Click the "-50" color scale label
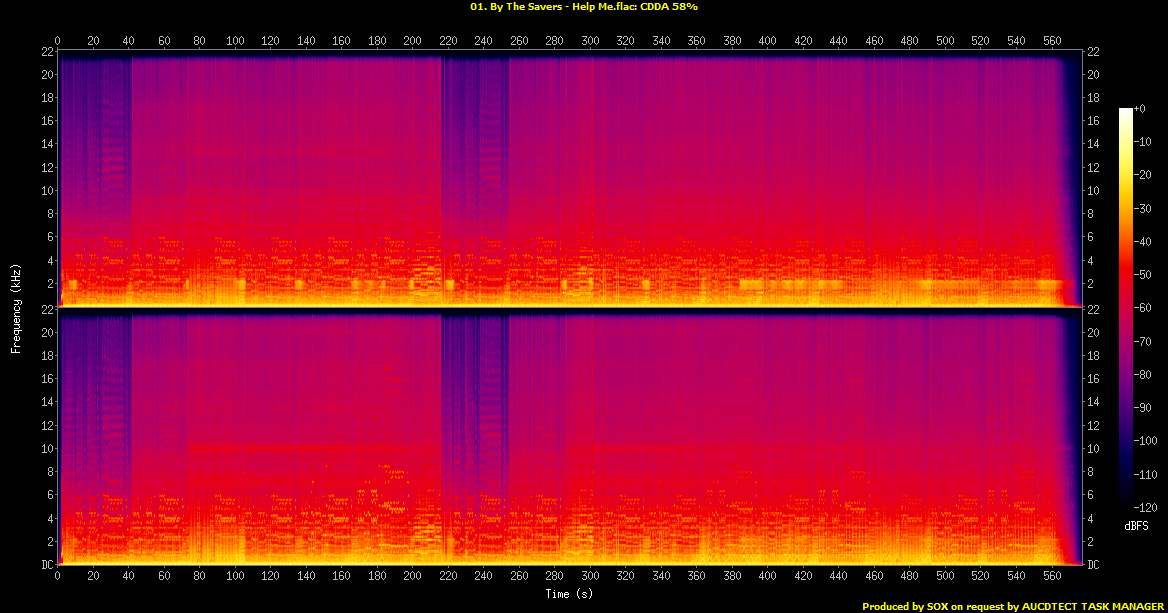Image resolution: width=1168 pixels, height=613 pixels. [x=1143, y=275]
